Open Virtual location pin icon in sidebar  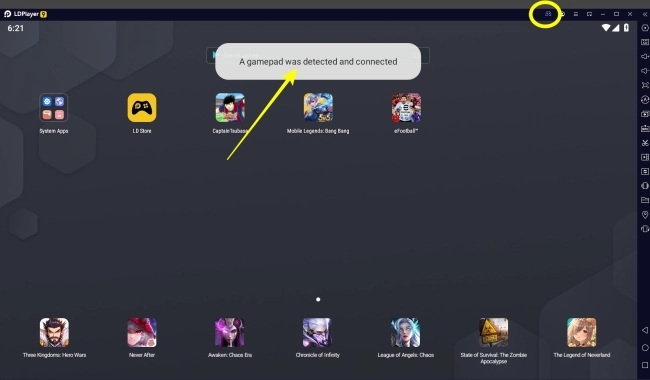tap(645, 214)
